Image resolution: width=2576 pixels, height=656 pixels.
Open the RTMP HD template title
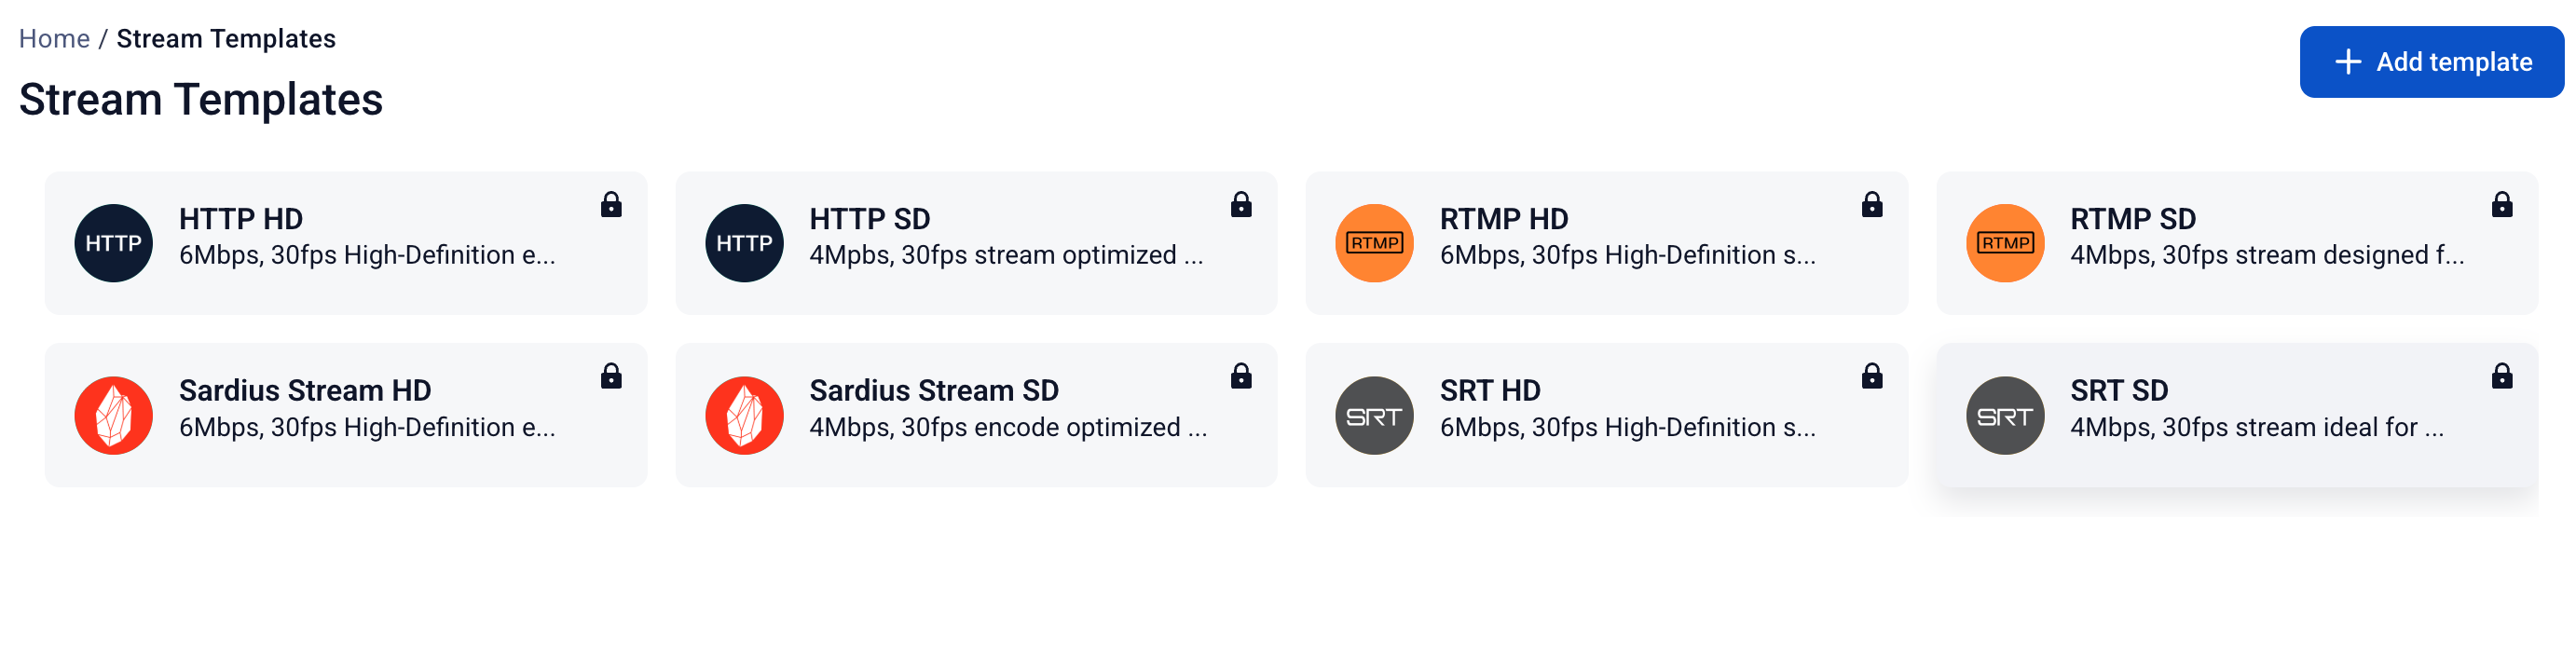click(x=1503, y=218)
